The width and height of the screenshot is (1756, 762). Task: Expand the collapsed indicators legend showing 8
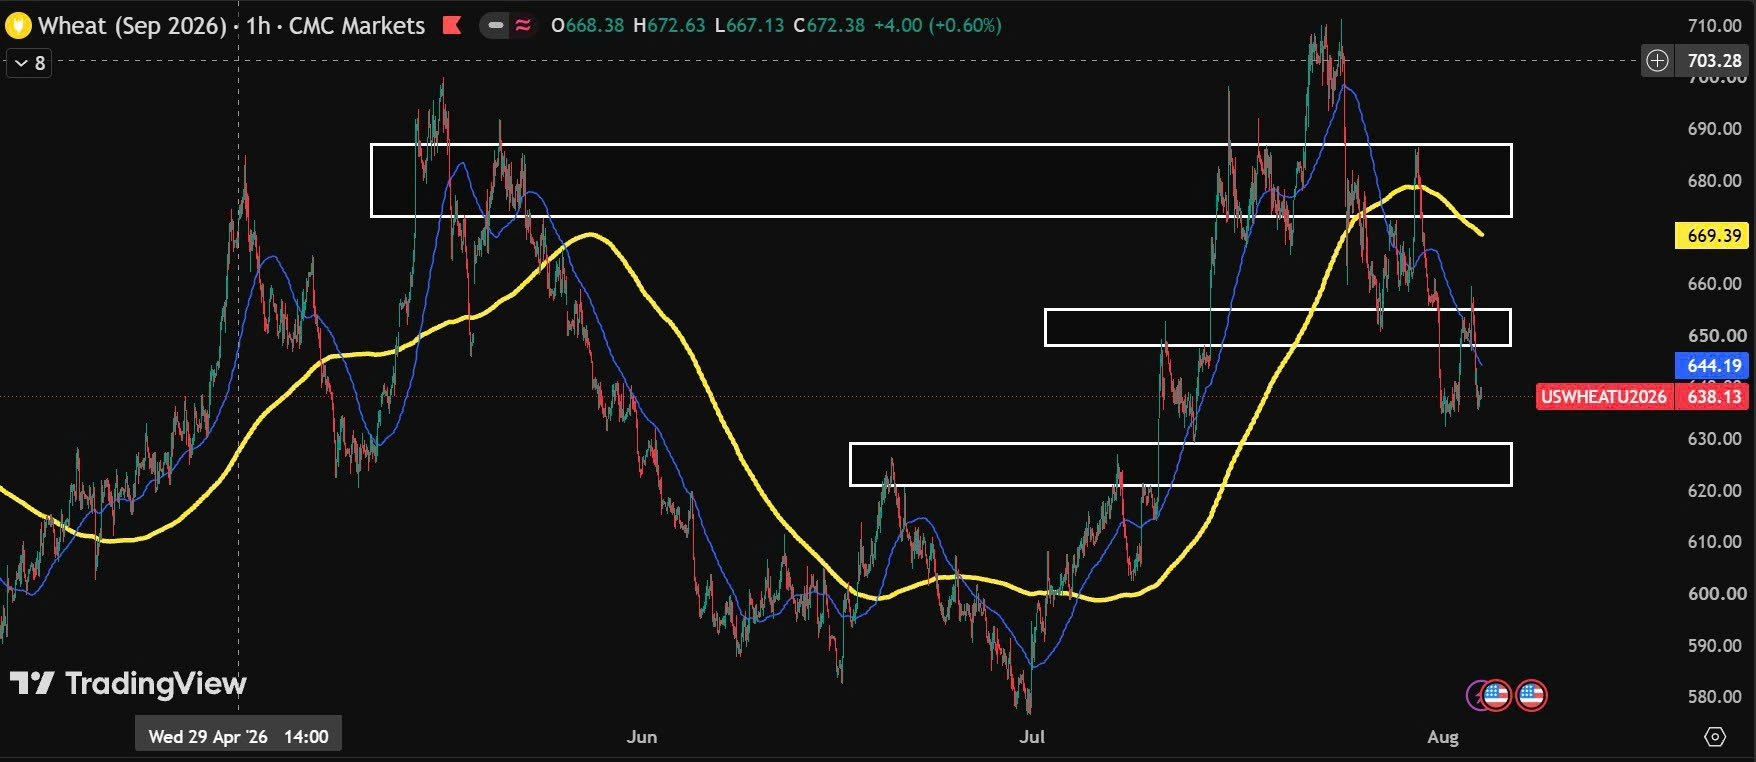[29, 63]
